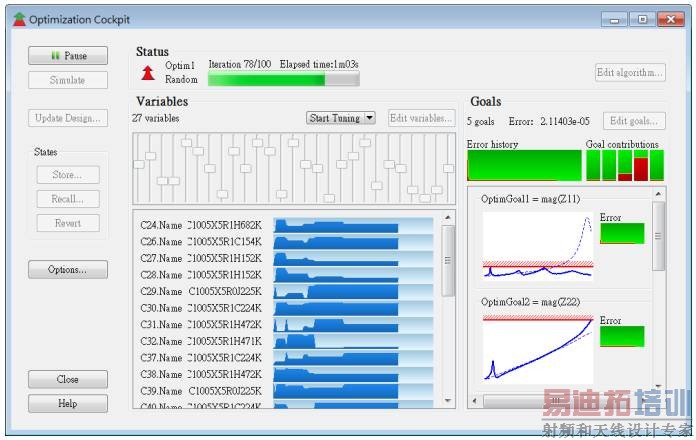Click the OptimGoal1 mag(Z11) plot

pyautogui.click(x=538, y=246)
